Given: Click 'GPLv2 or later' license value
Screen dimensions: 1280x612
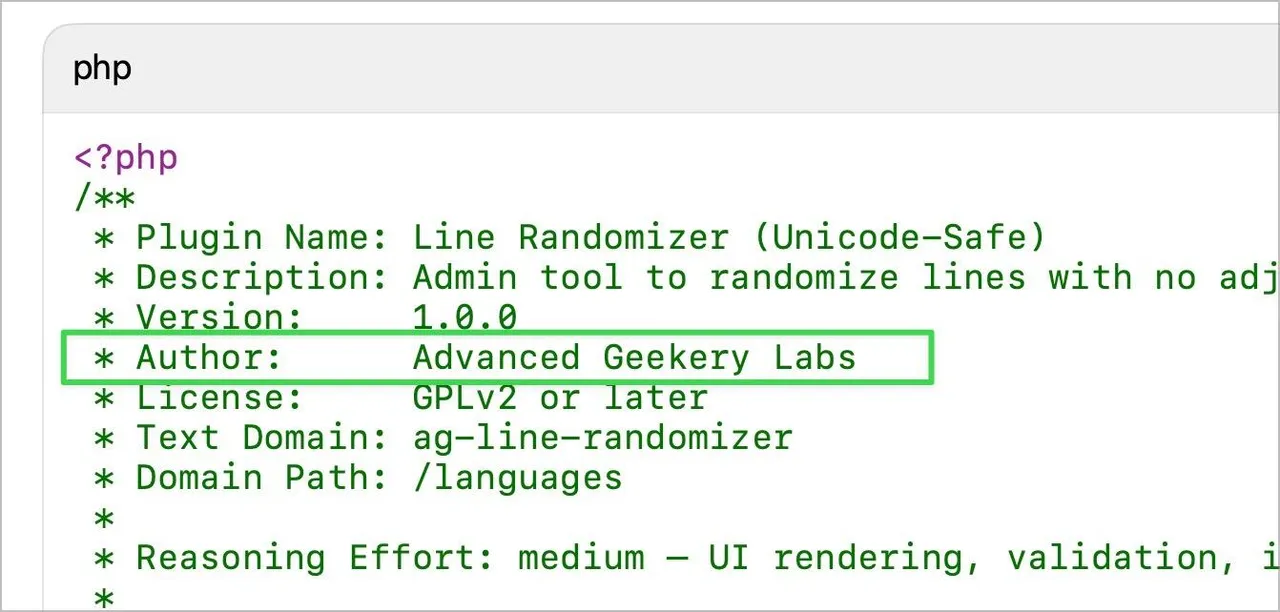Looking at the screenshot, I should click(560, 398).
